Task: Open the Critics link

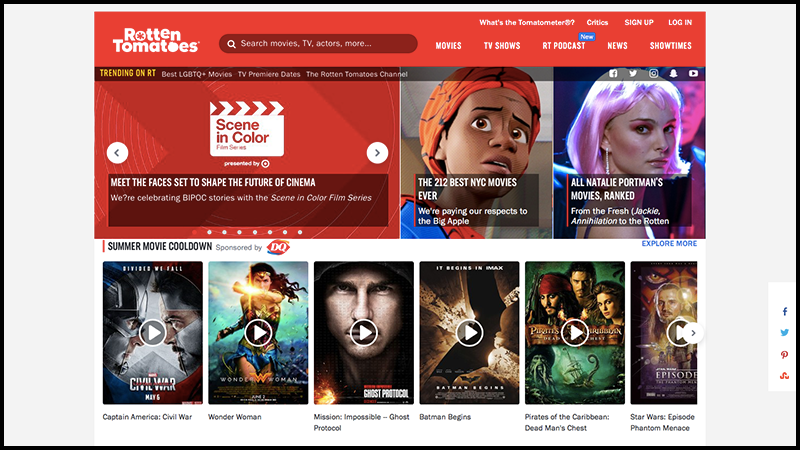Action: coord(597,22)
